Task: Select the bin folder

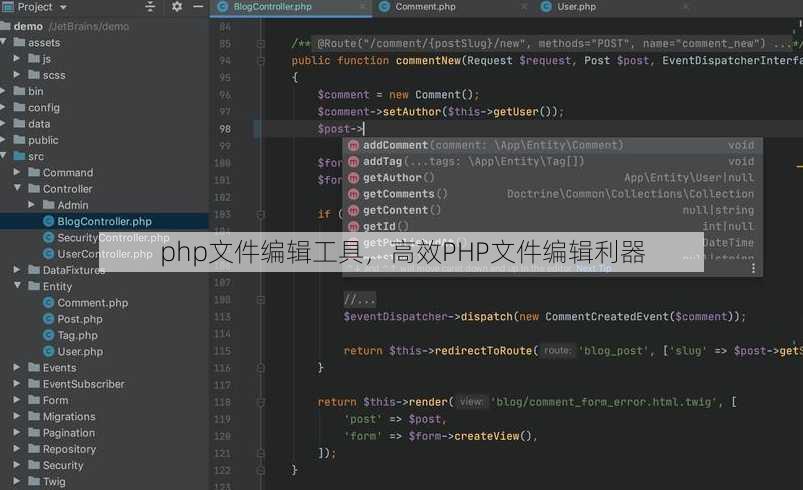Action: 35,91
